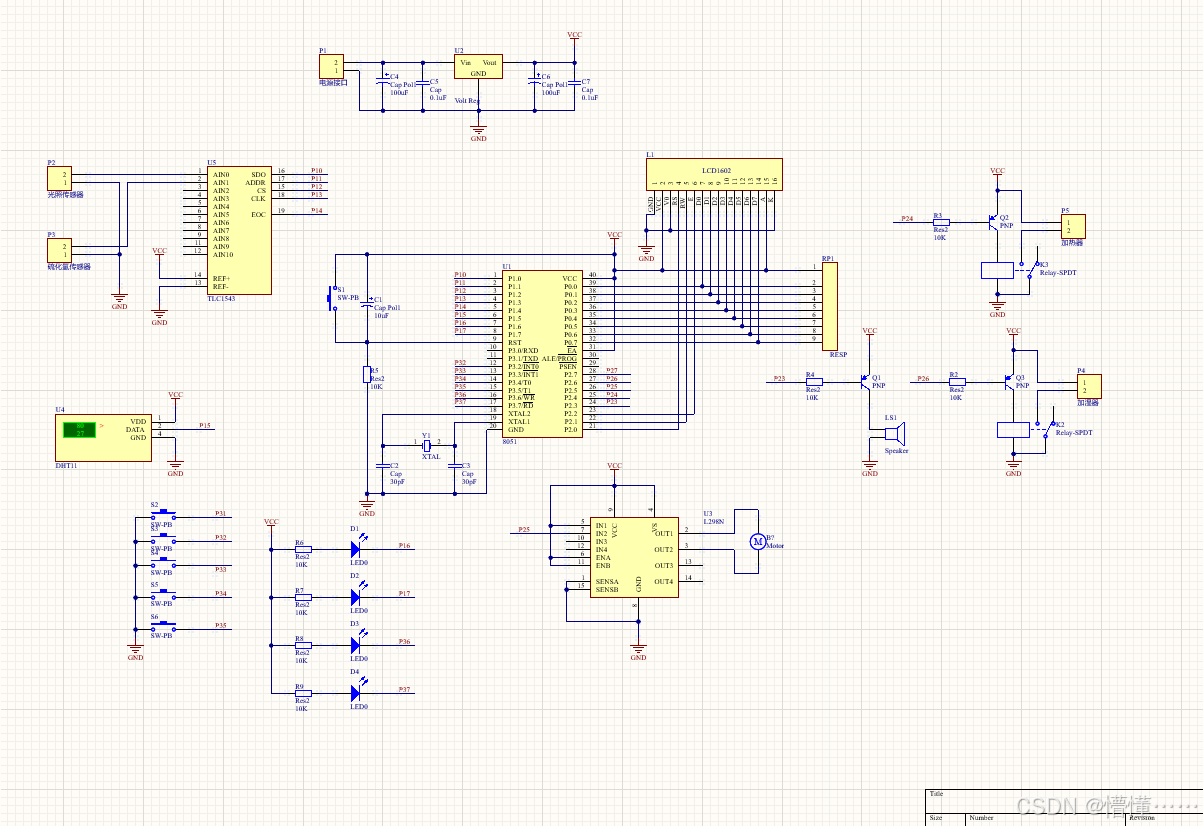Select the U2 voltage regulator component

[x=478, y=67]
